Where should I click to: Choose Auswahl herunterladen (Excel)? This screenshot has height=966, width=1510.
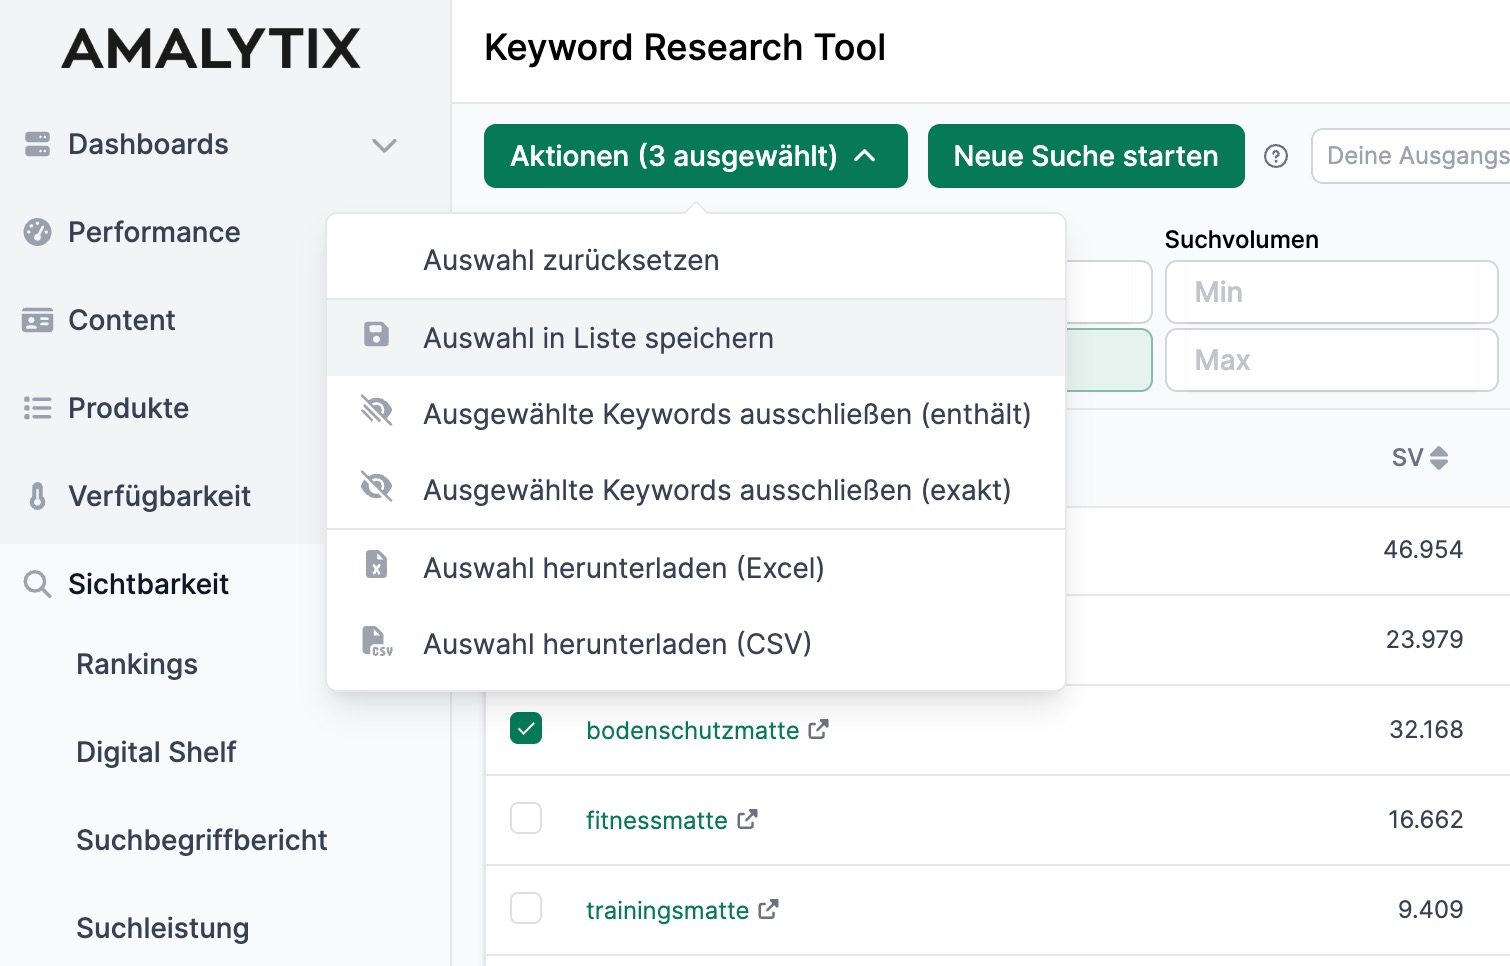(x=623, y=568)
